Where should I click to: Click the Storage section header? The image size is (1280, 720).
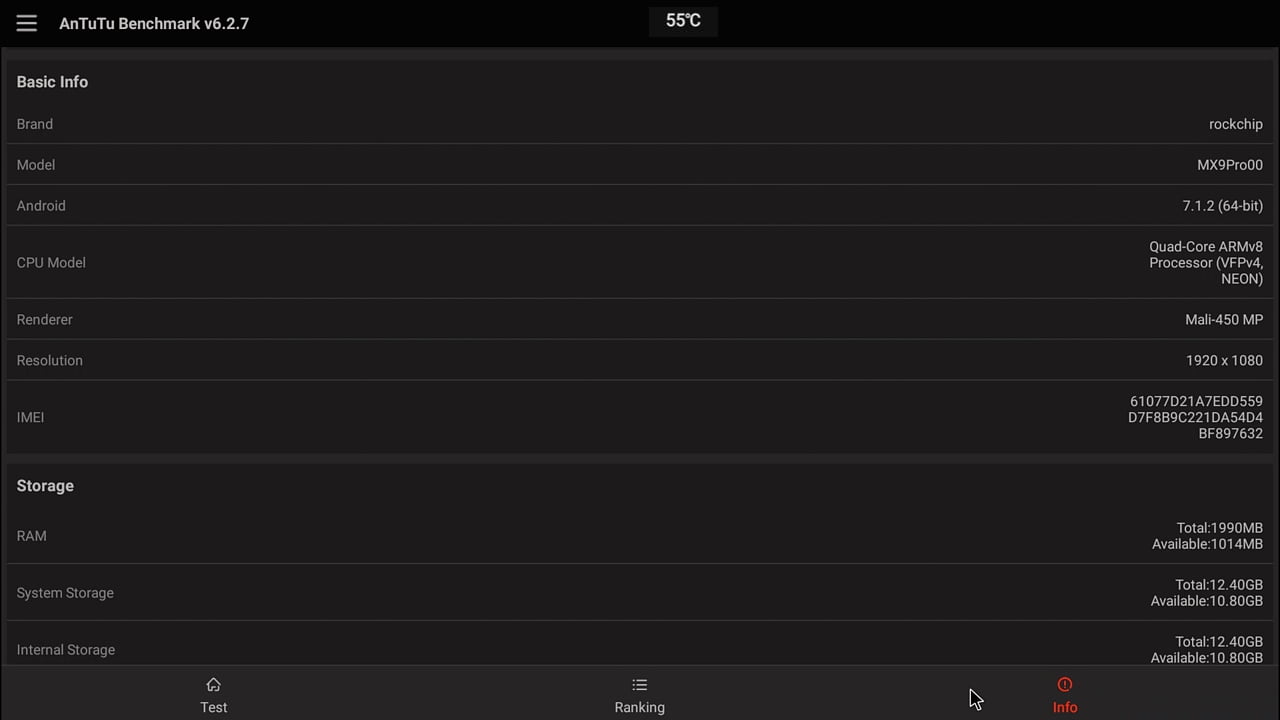(x=45, y=486)
